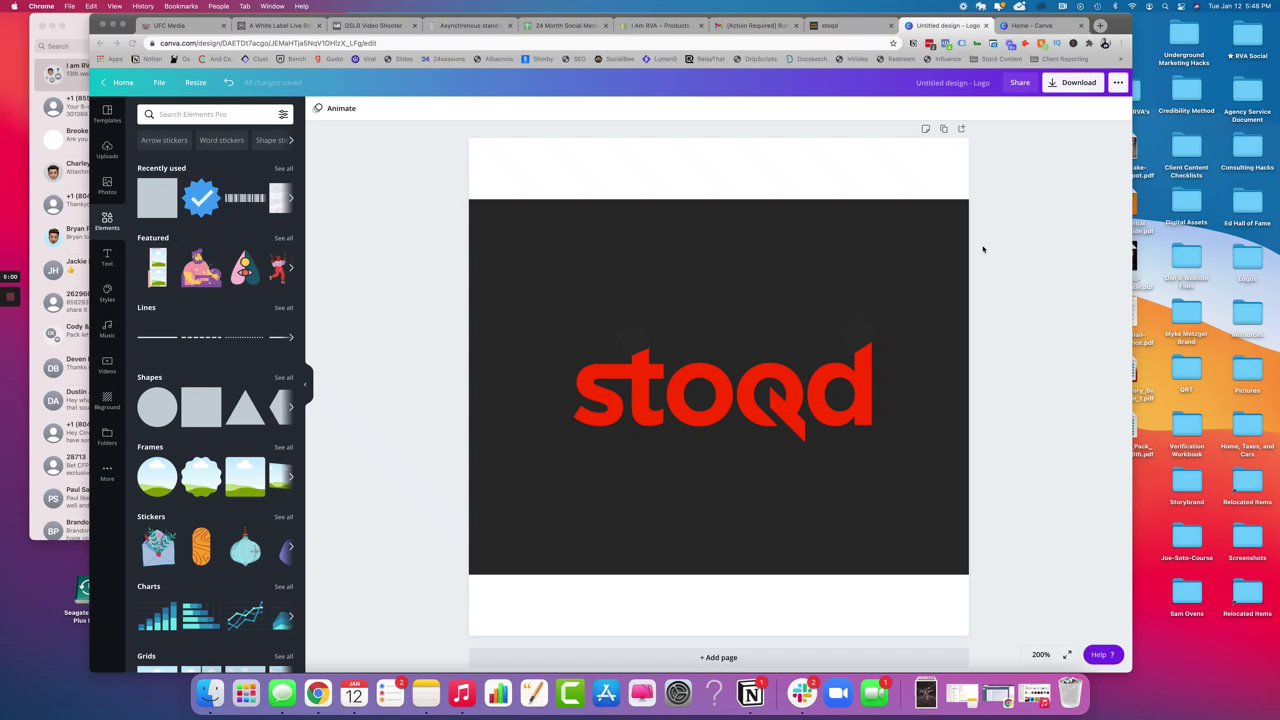Select the circle shape
This screenshot has width=1280, height=720.
point(157,407)
